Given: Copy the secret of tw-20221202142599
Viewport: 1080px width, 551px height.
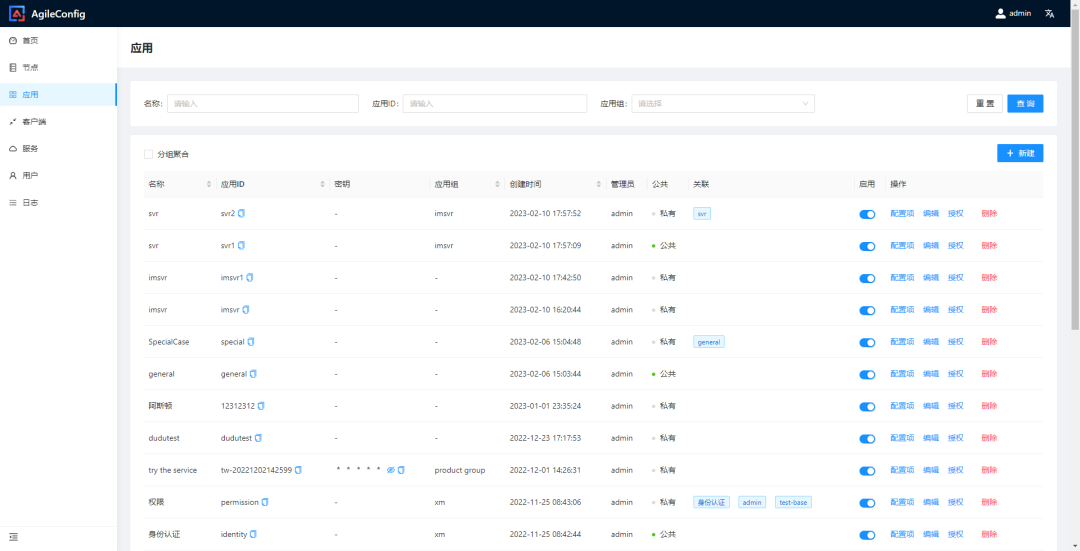Looking at the screenshot, I should pos(401,470).
